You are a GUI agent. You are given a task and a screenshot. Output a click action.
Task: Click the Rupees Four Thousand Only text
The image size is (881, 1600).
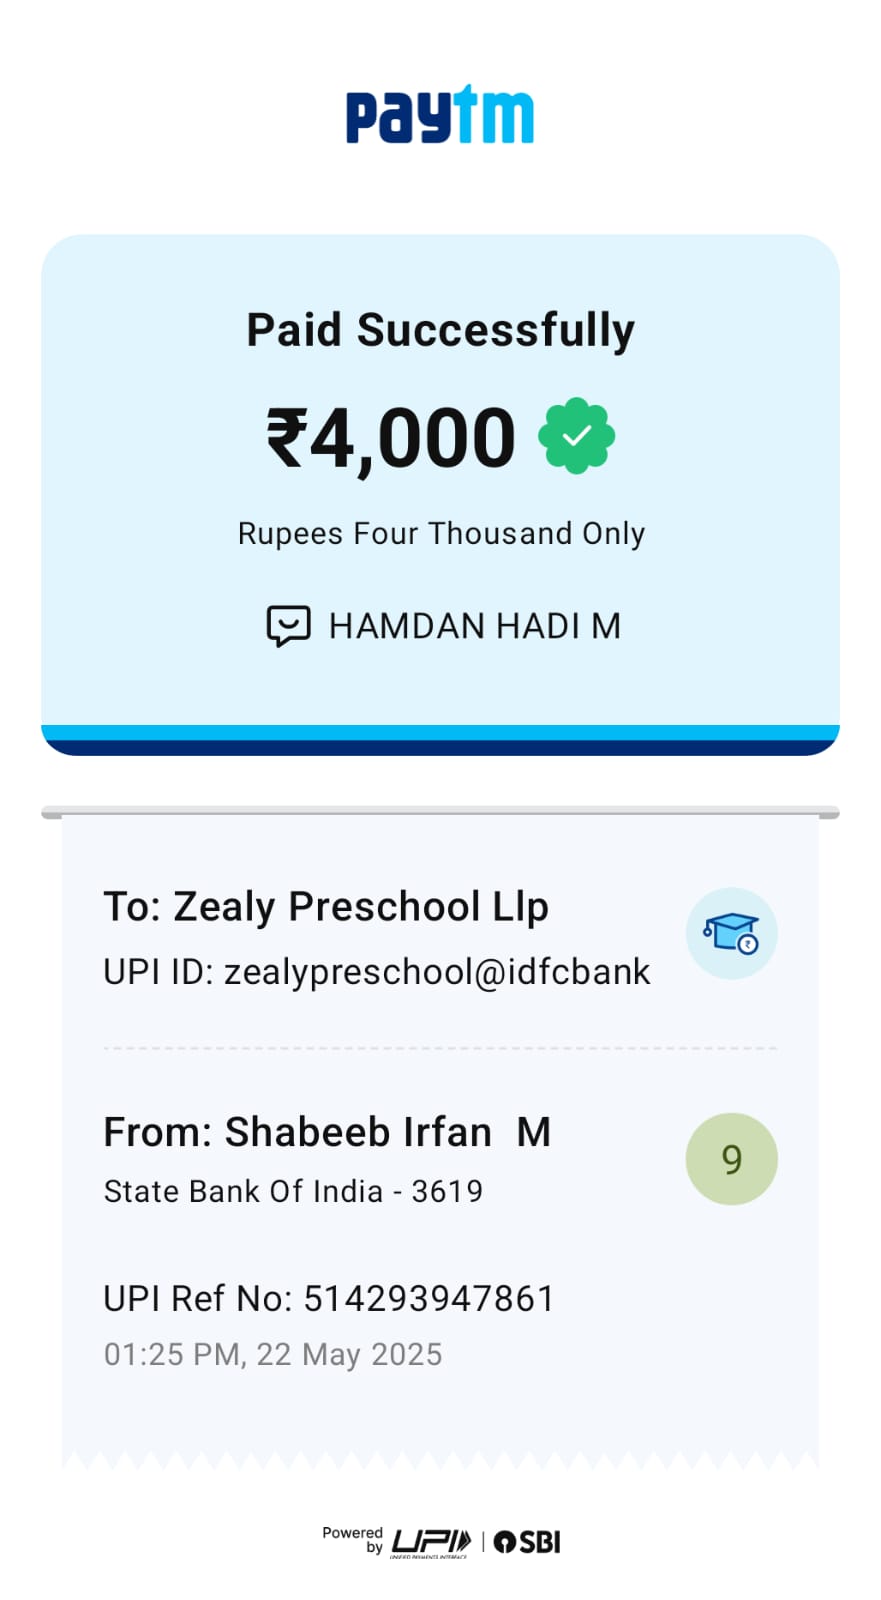(441, 534)
